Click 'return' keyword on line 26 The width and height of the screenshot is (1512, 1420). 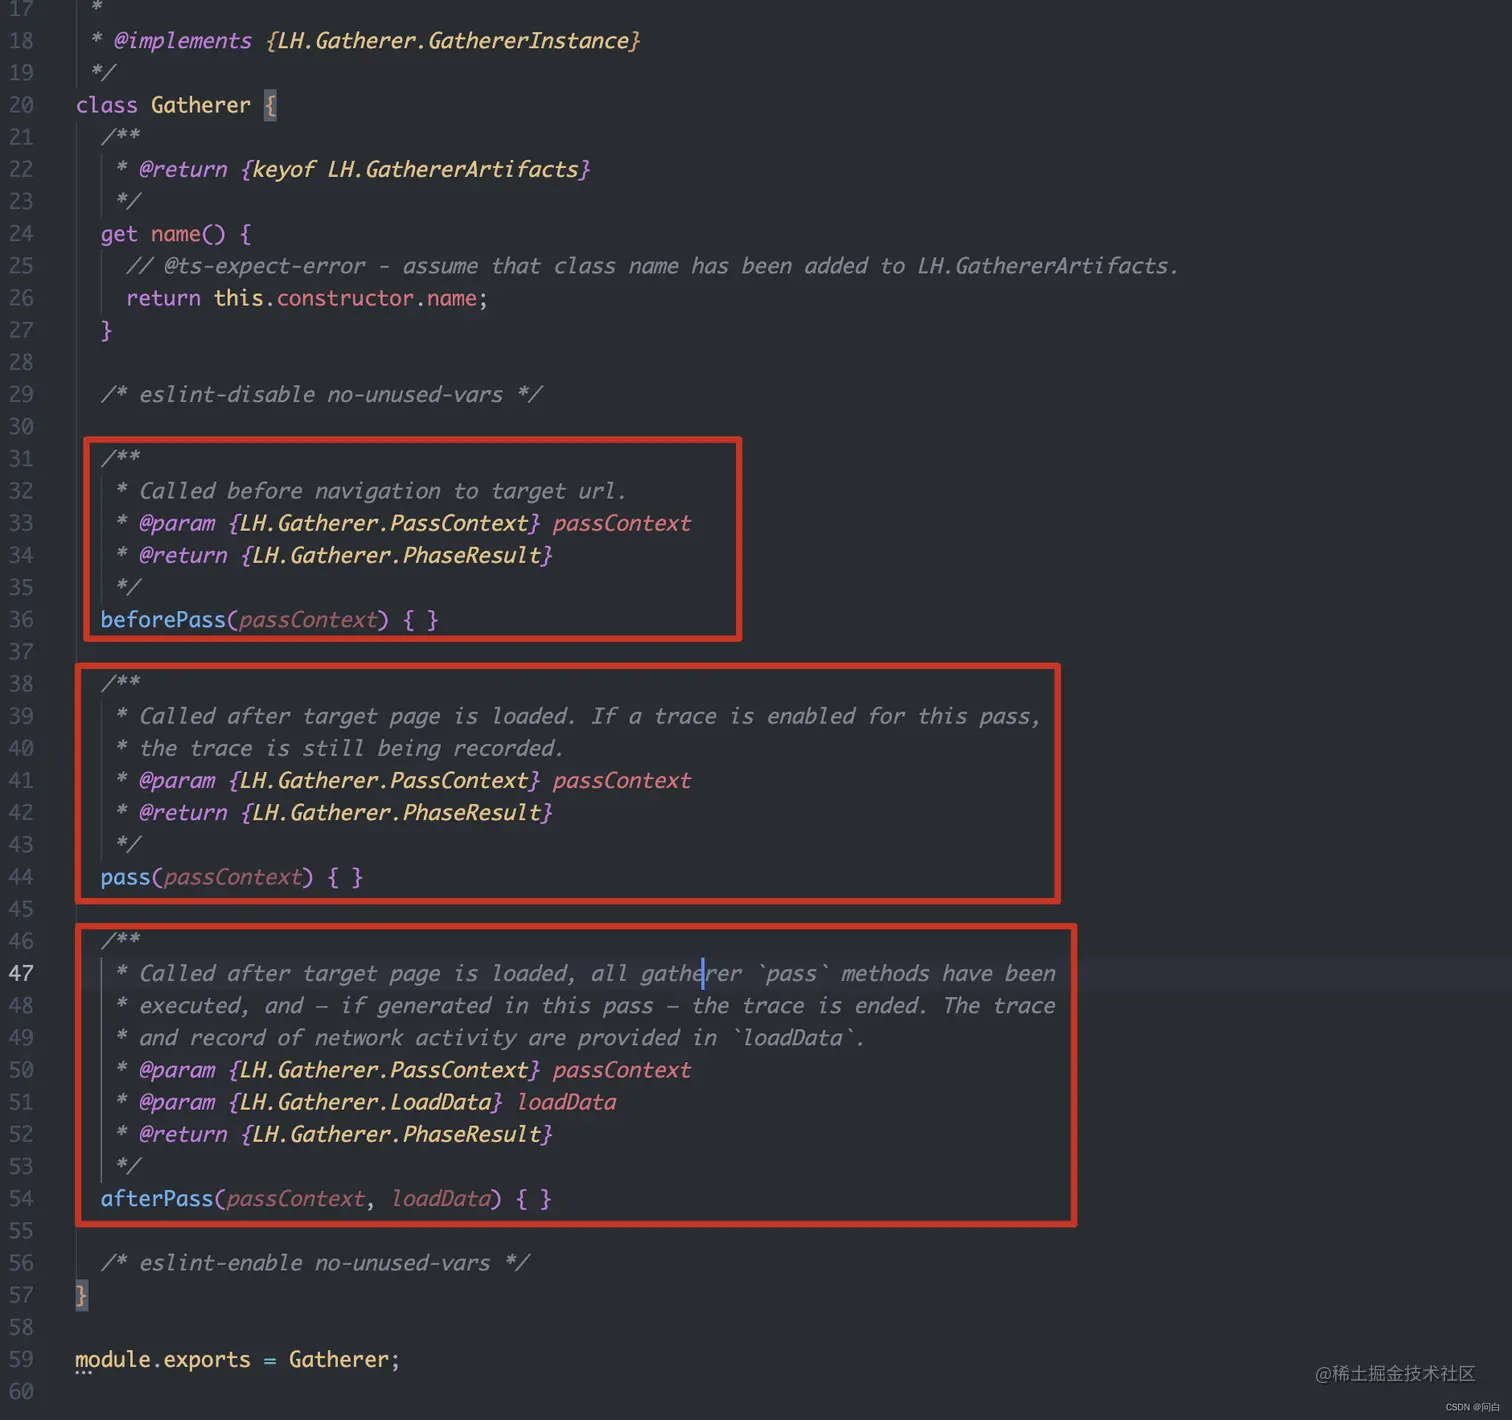pos(163,298)
